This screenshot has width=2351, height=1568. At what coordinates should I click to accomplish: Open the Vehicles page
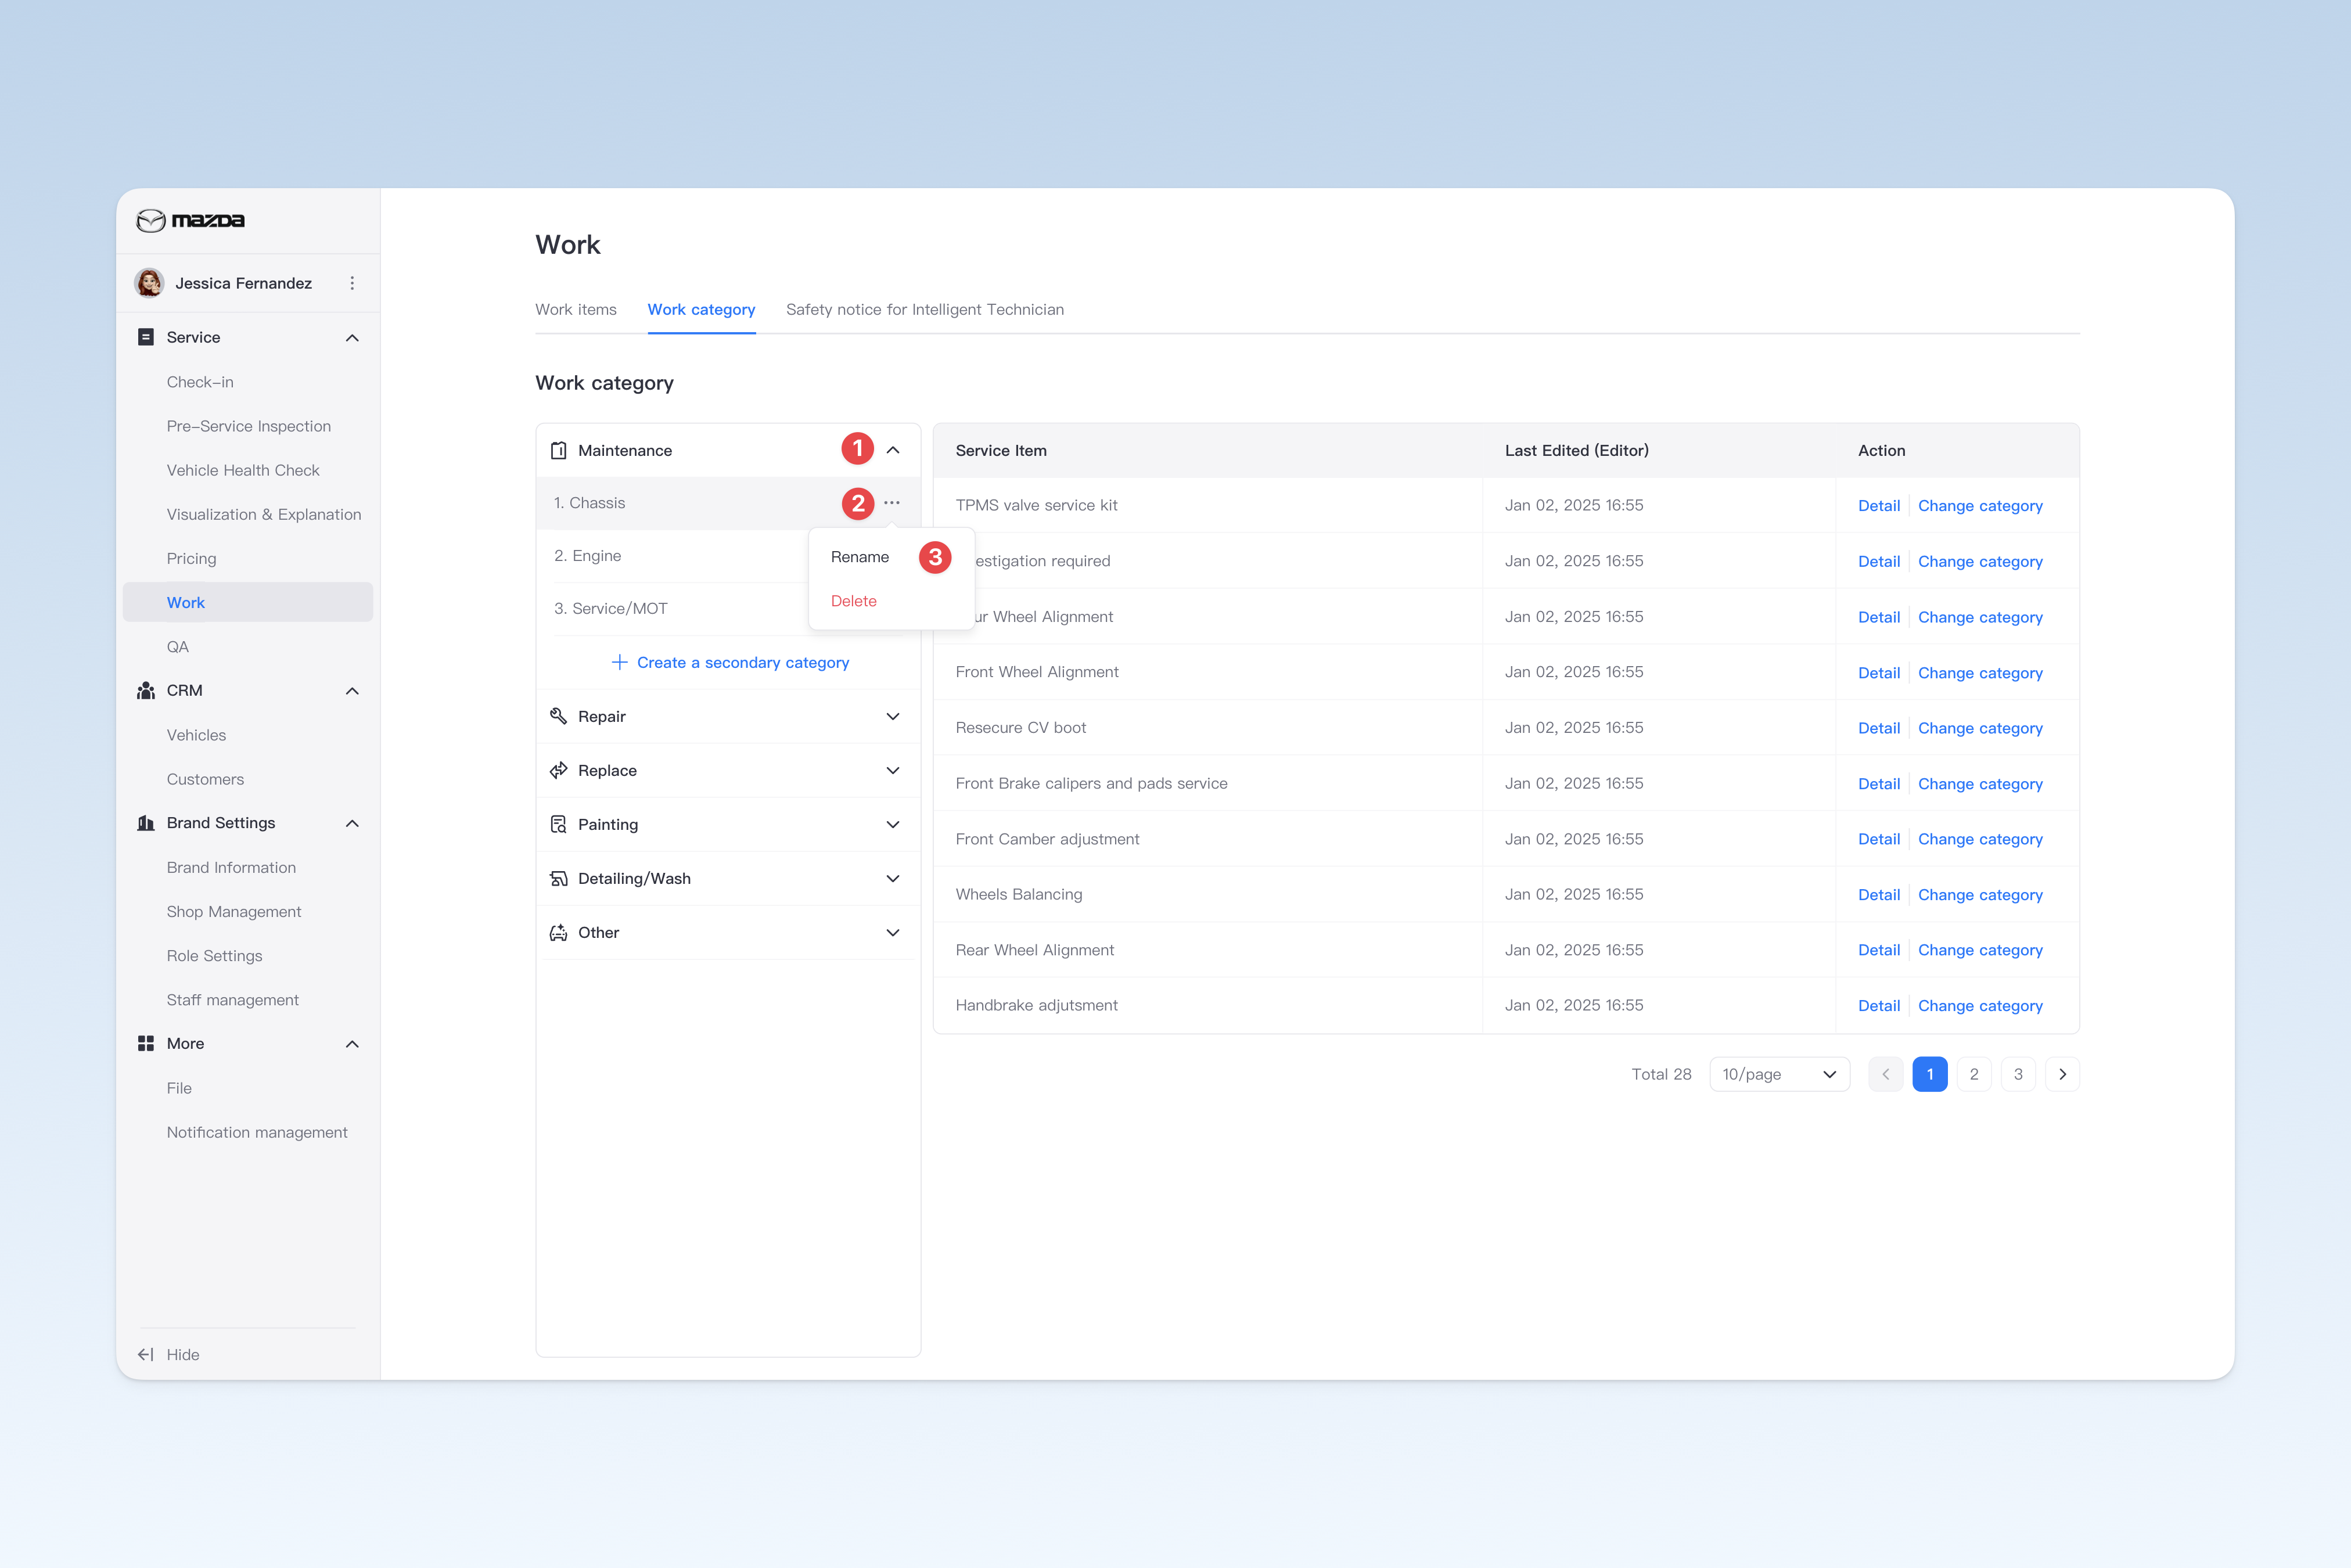point(196,735)
